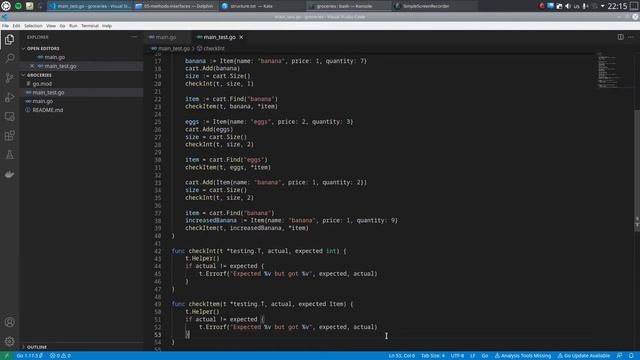Click the feedback icon in status bar
Viewport: 640px width, 360px height.
pyautogui.click(x=620, y=356)
